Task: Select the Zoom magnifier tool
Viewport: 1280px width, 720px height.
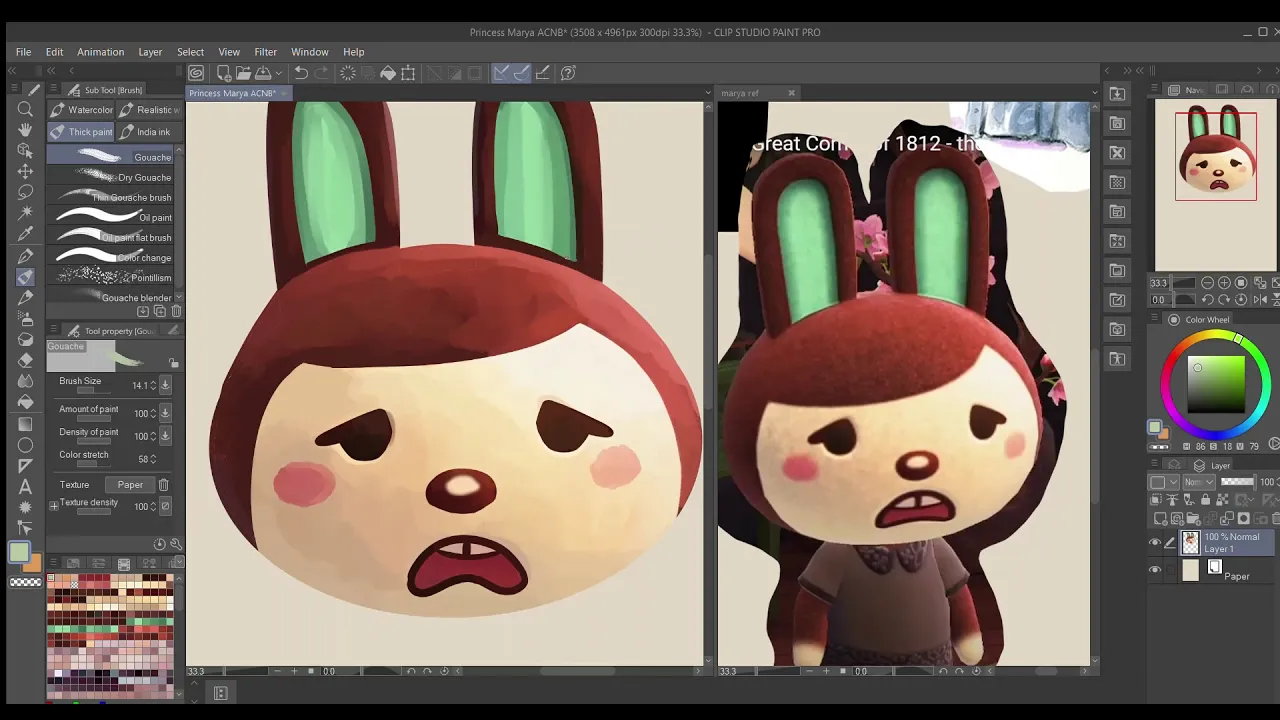Action: pos(26,109)
